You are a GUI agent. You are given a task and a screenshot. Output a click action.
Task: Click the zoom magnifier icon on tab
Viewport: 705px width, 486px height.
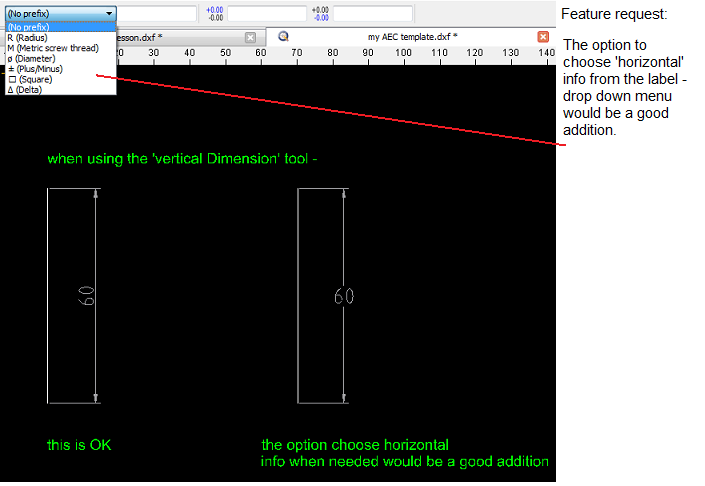point(283,36)
